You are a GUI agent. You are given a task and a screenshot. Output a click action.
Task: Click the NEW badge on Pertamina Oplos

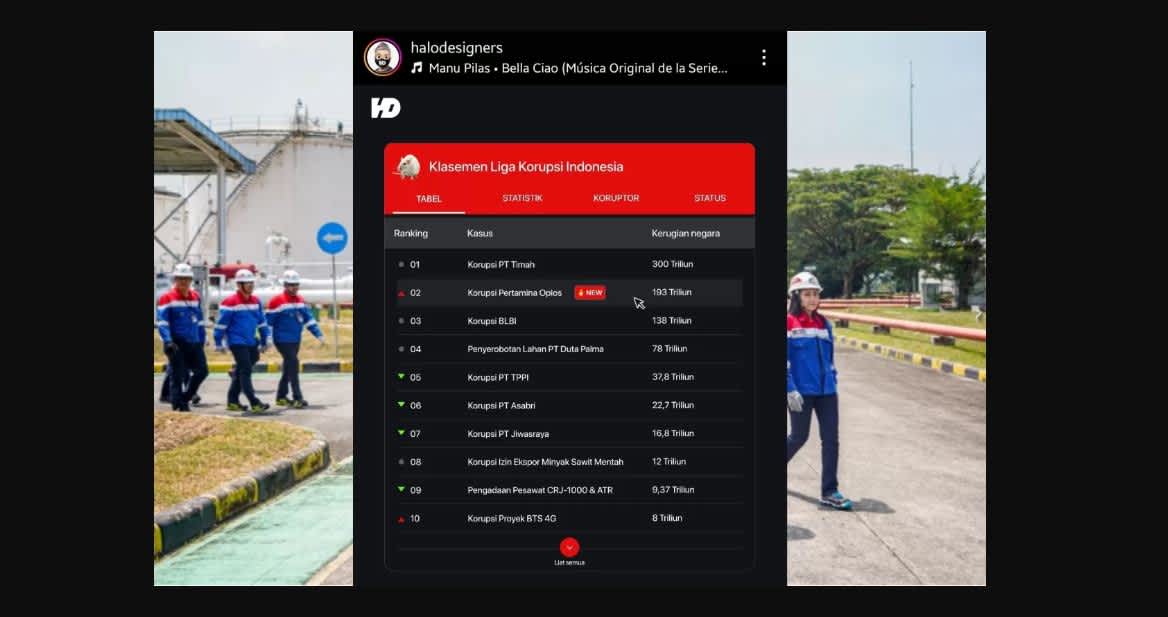point(590,293)
